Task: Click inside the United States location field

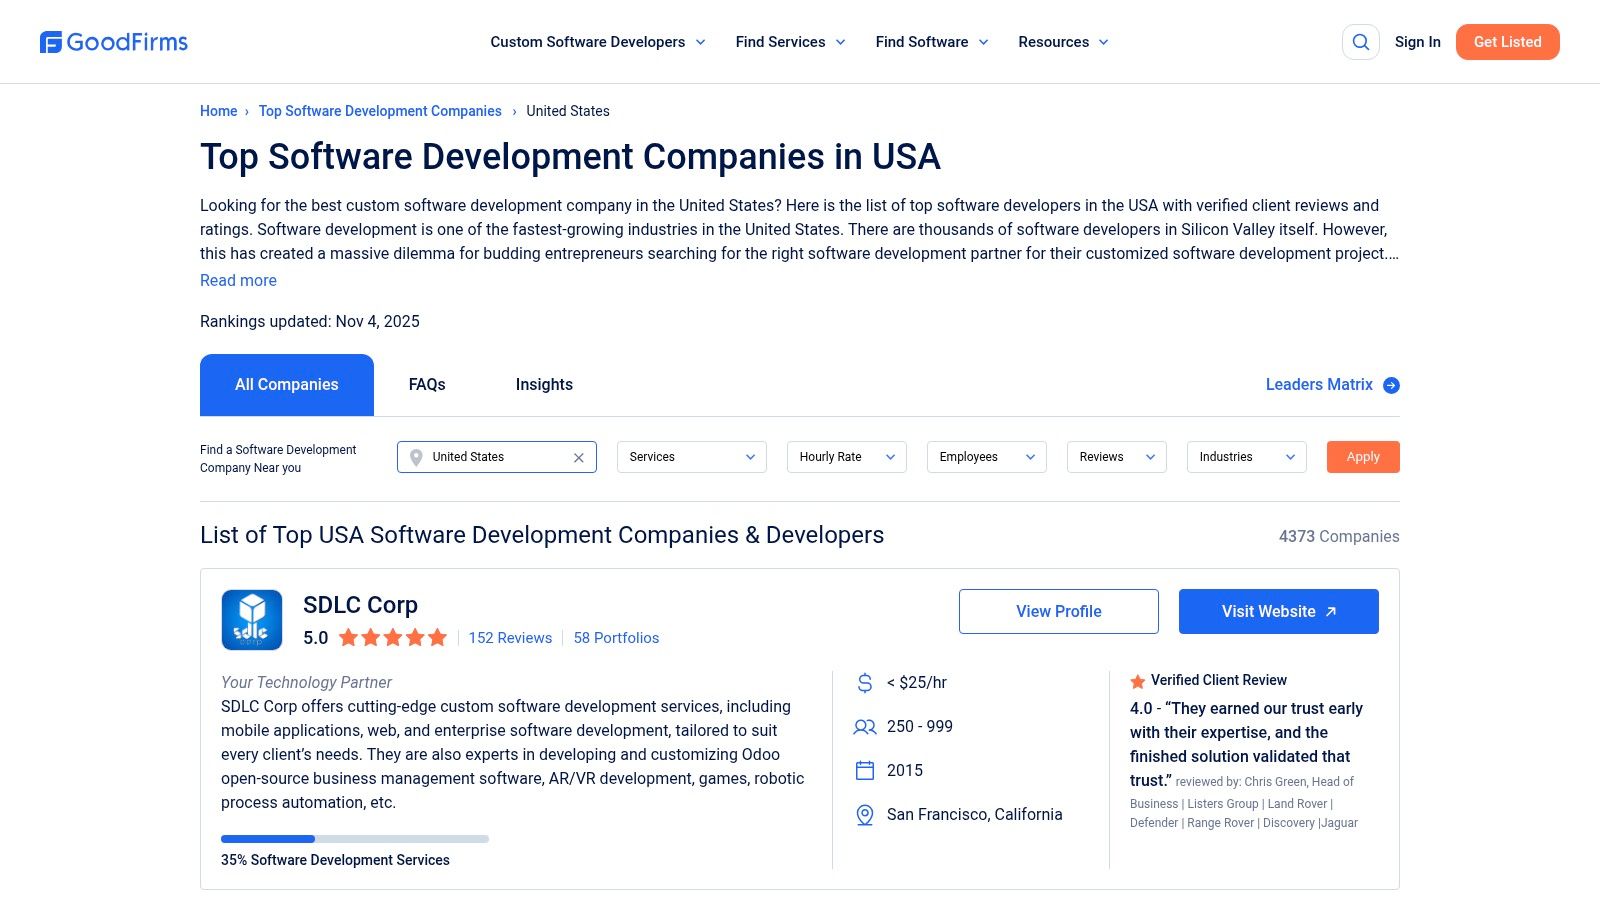Action: 490,457
